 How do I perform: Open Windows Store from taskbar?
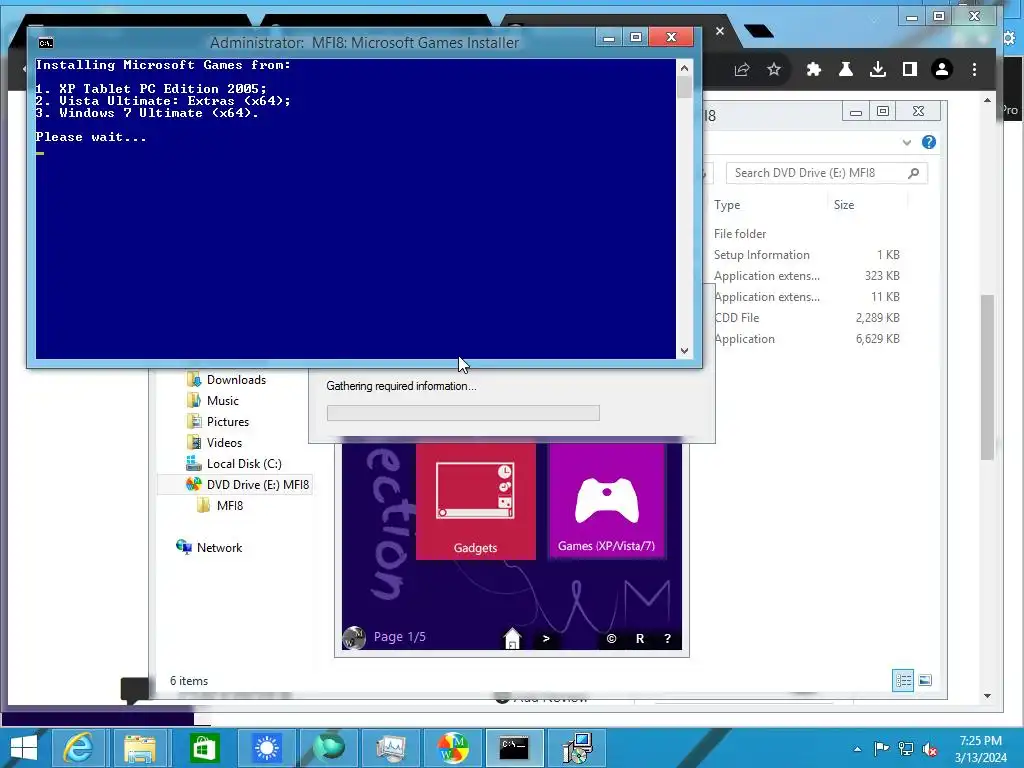(203, 748)
